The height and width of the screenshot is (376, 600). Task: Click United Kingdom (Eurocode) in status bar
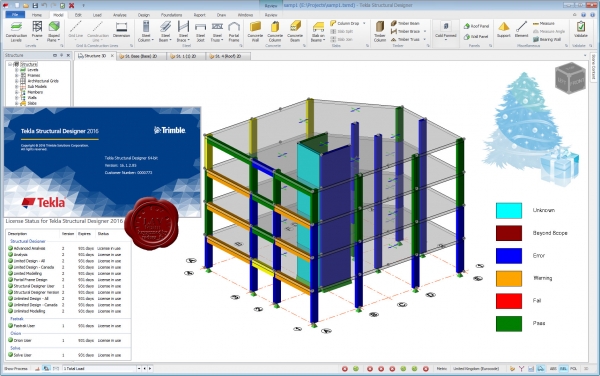[476, 369]
